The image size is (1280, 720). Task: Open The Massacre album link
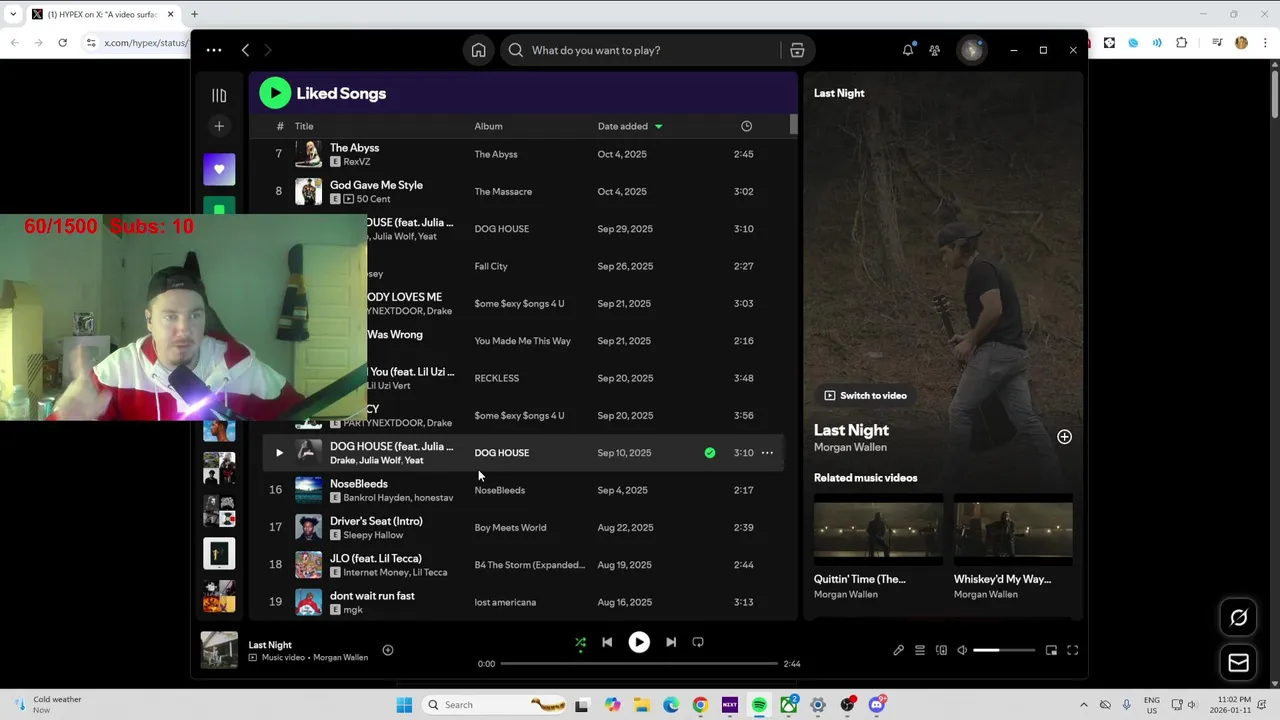coord(503,191)
